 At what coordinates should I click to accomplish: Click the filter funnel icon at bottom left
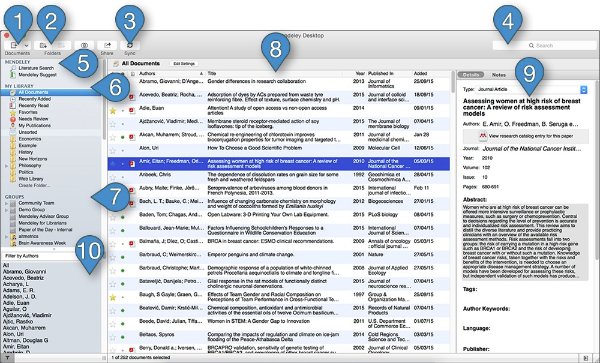7,358
